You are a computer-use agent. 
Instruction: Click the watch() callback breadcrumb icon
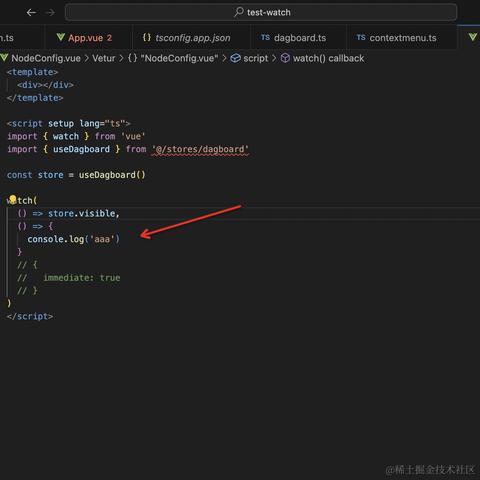pyautogui.click(x=285, y=58)
